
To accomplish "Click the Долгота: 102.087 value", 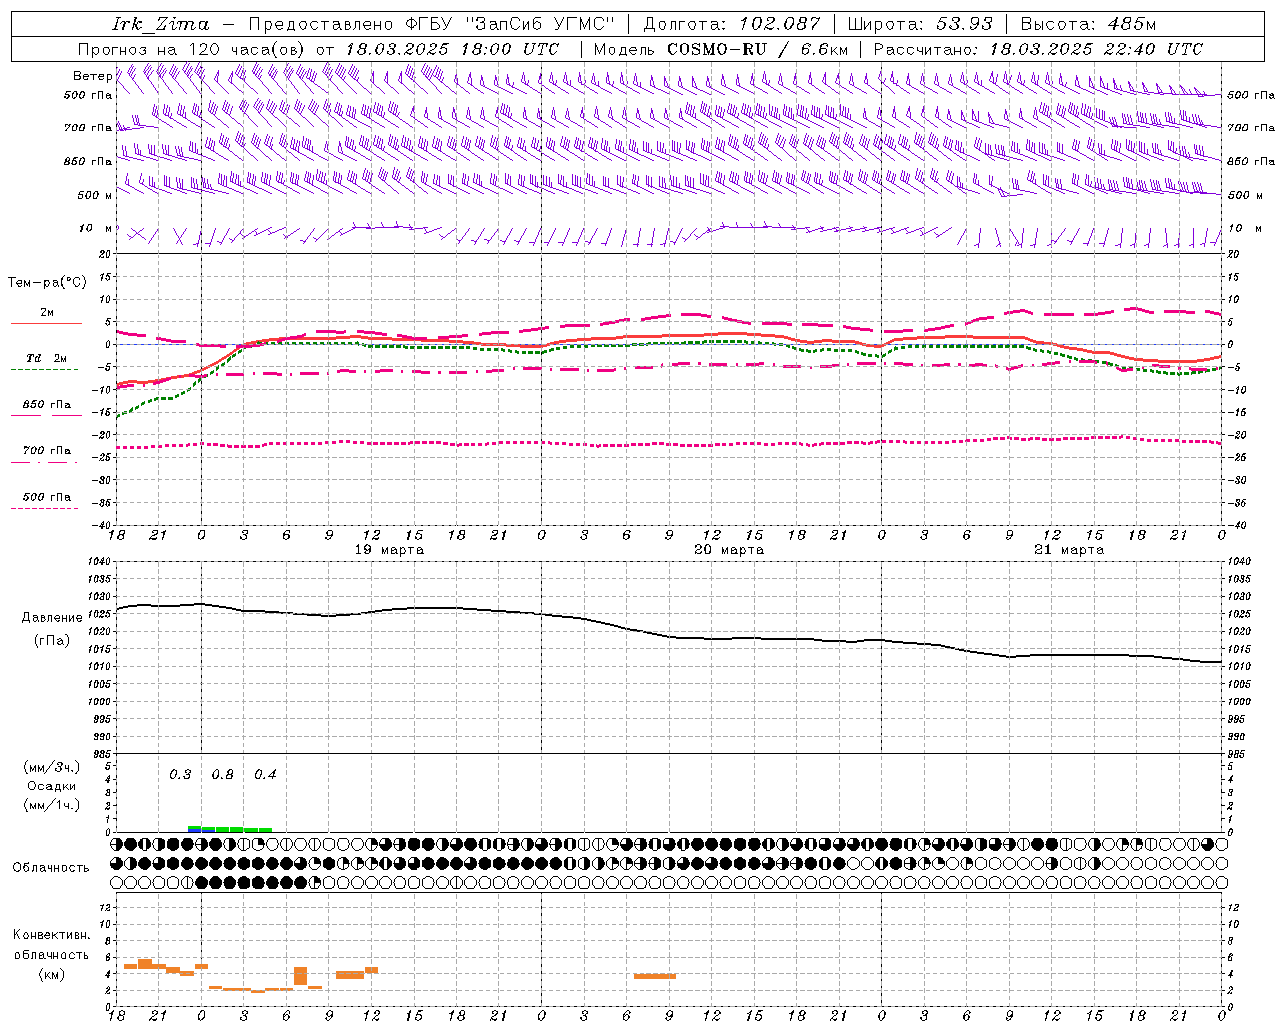I will tap(732, 24).
